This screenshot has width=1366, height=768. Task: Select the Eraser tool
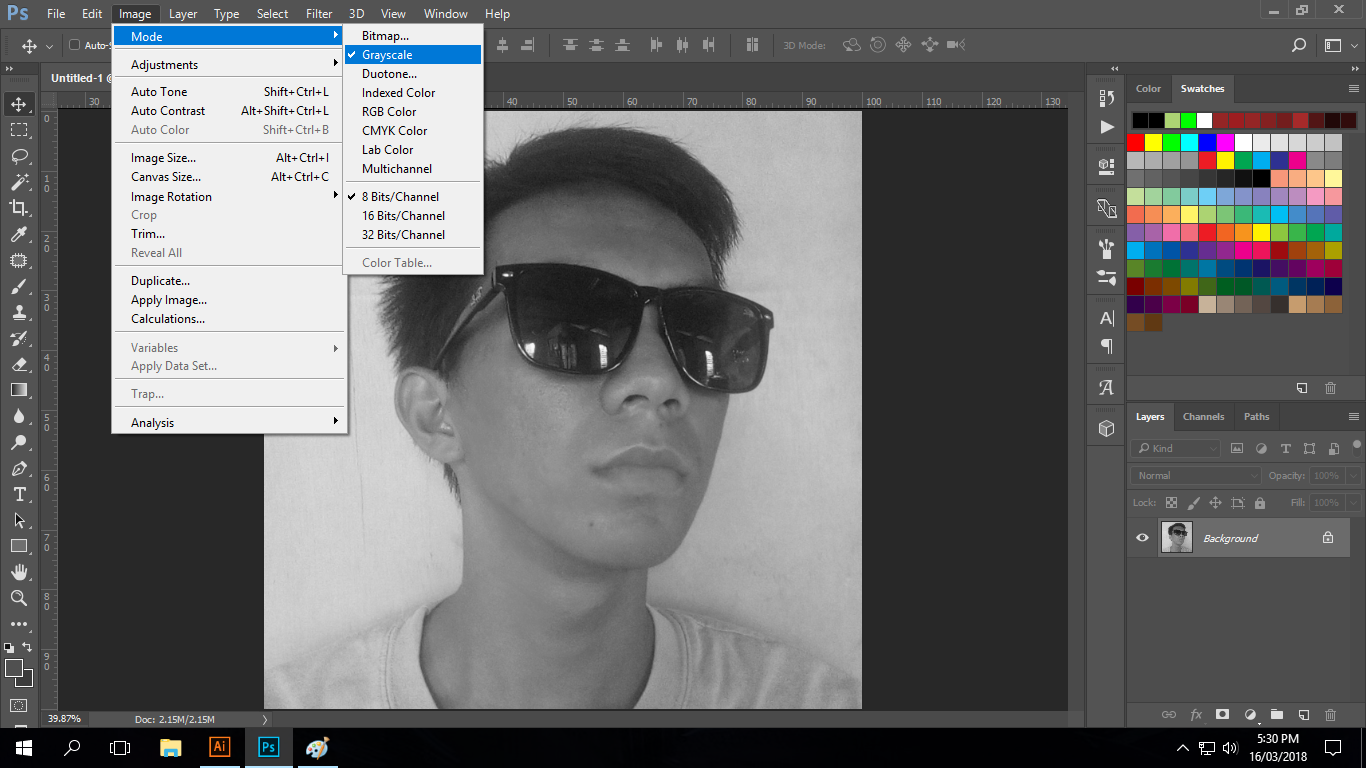tap(19, 364)
